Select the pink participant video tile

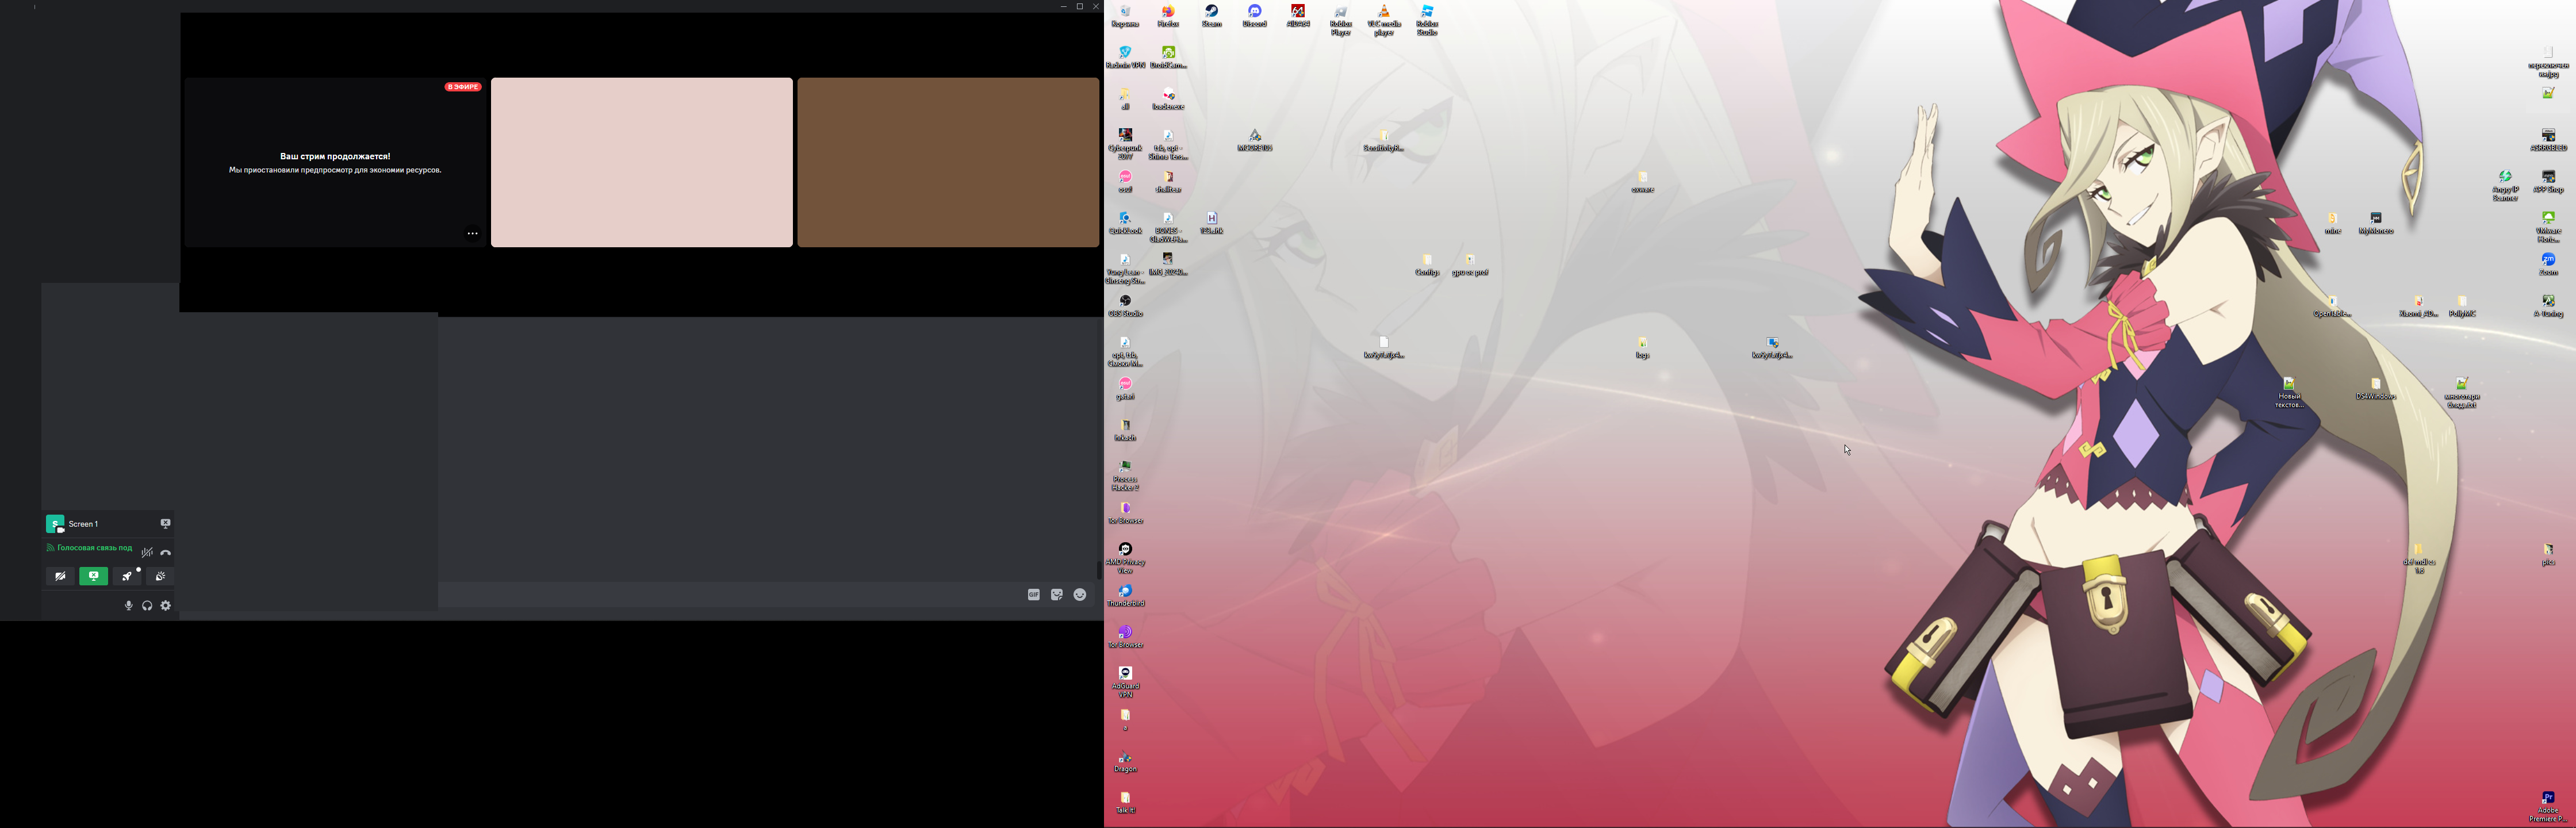641,162
